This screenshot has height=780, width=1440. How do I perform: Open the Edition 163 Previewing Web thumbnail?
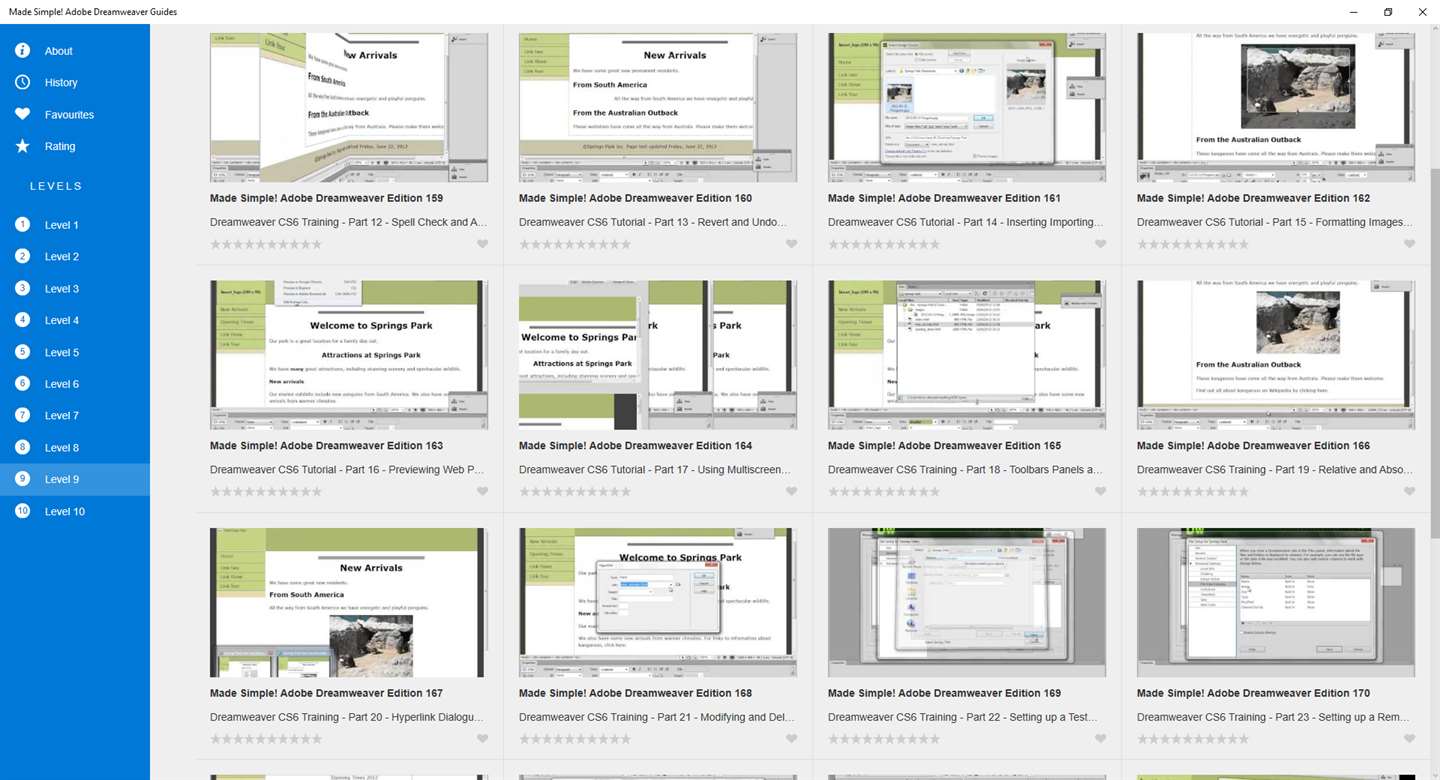coord(349,355)
